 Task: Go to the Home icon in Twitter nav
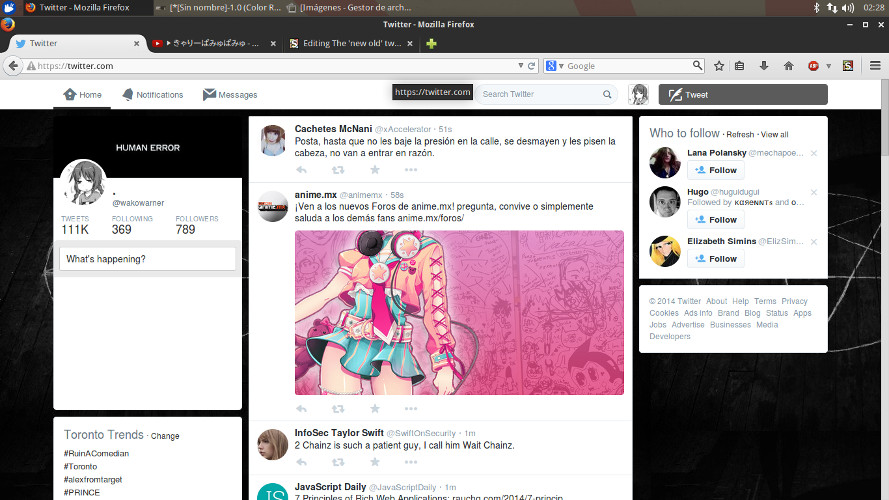[70, 94]
